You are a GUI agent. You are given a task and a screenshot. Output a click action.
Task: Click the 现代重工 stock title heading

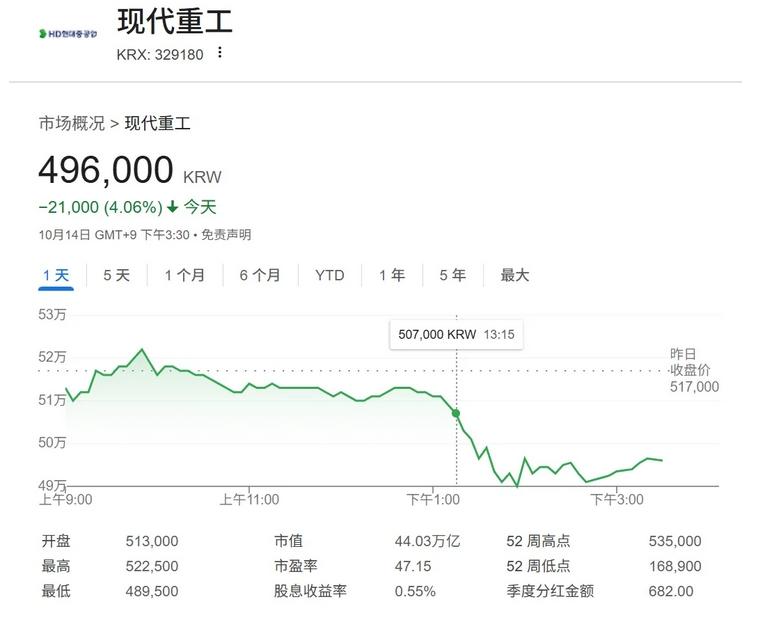174,21
